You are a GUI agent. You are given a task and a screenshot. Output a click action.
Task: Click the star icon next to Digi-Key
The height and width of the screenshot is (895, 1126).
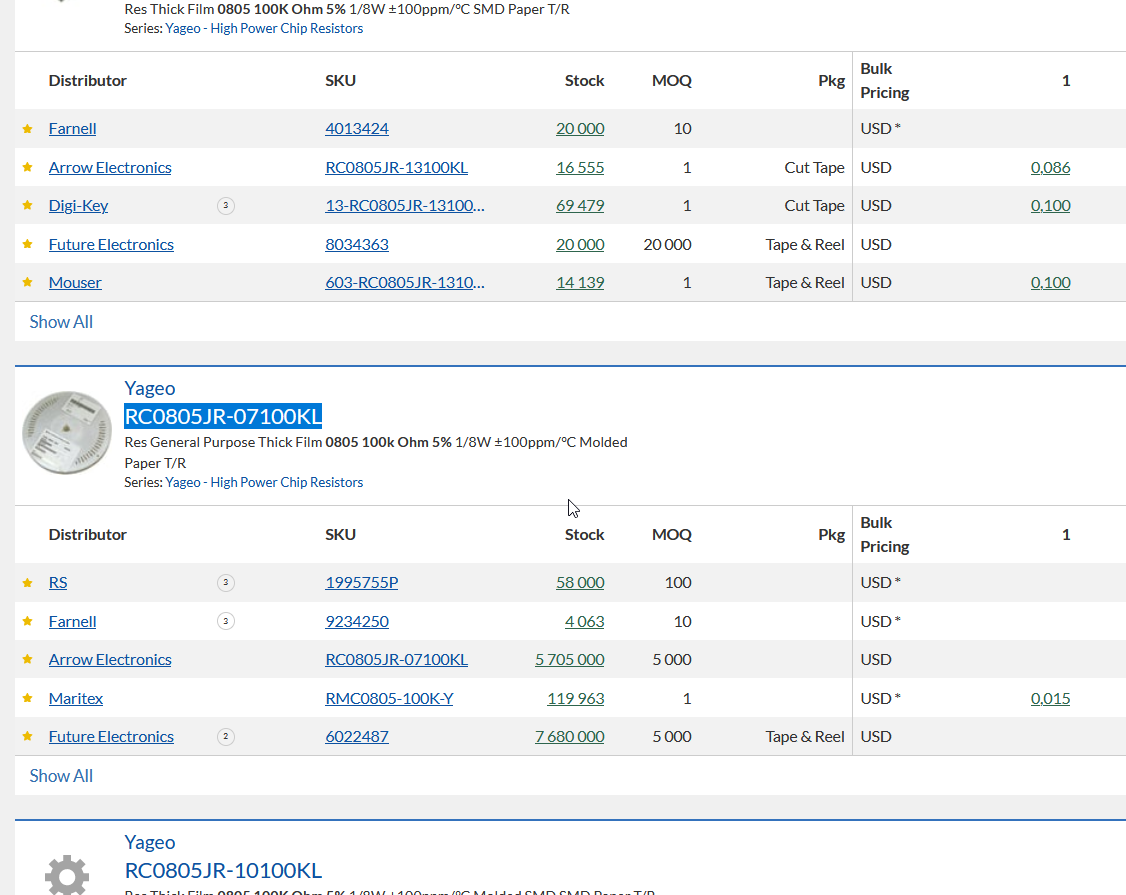click(x=28, y=206)
